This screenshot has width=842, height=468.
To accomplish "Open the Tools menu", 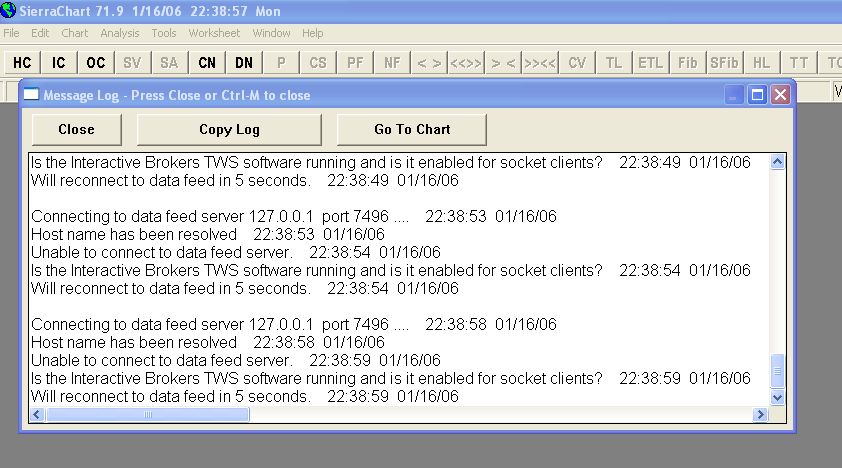I will coord(164,33).
